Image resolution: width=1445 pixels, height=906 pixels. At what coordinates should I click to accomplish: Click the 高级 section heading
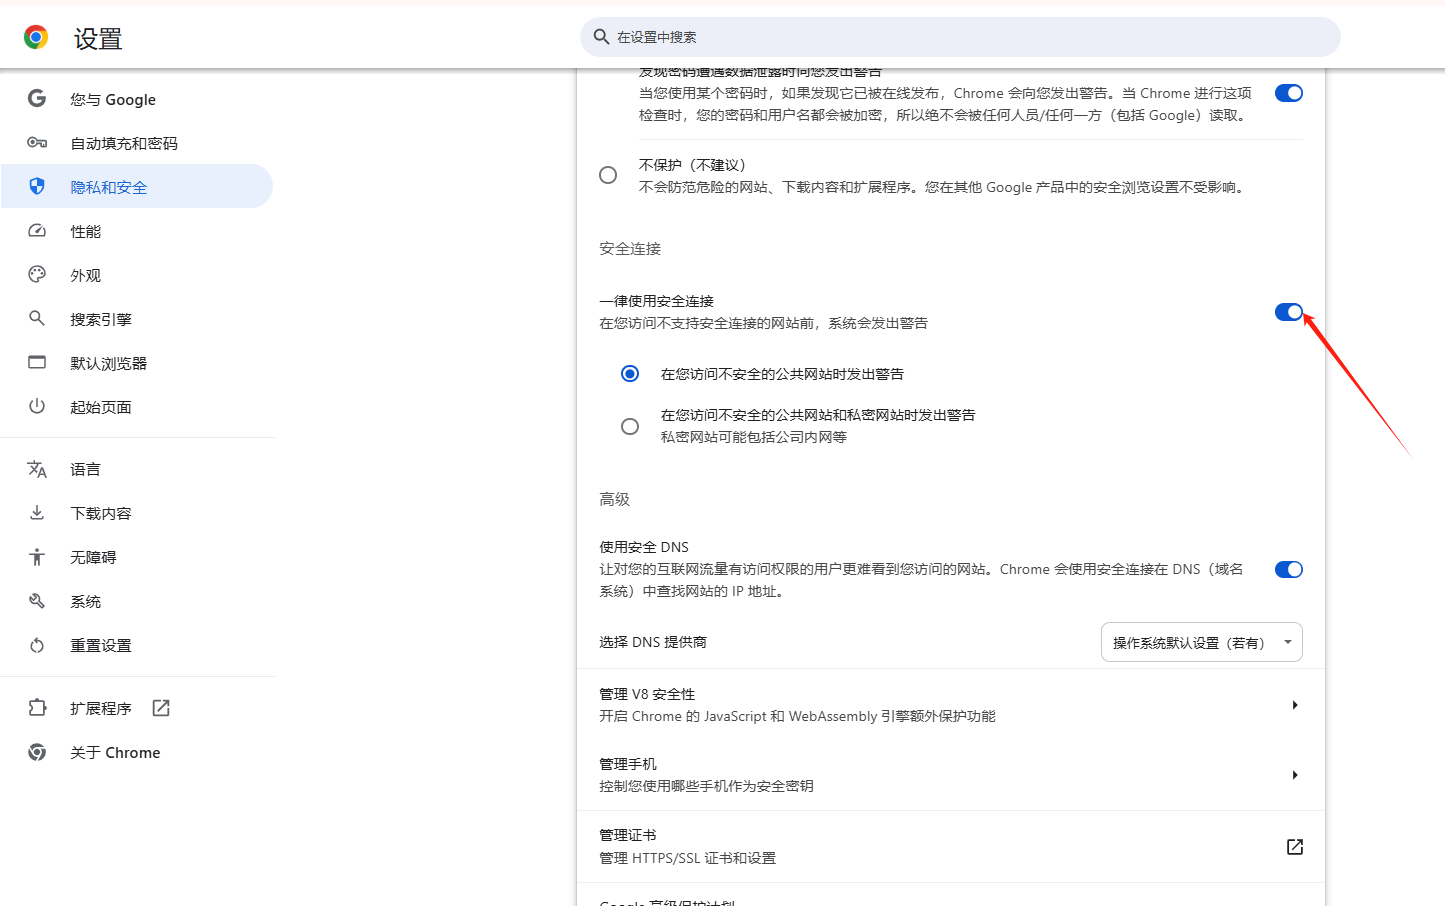(615, 499)
